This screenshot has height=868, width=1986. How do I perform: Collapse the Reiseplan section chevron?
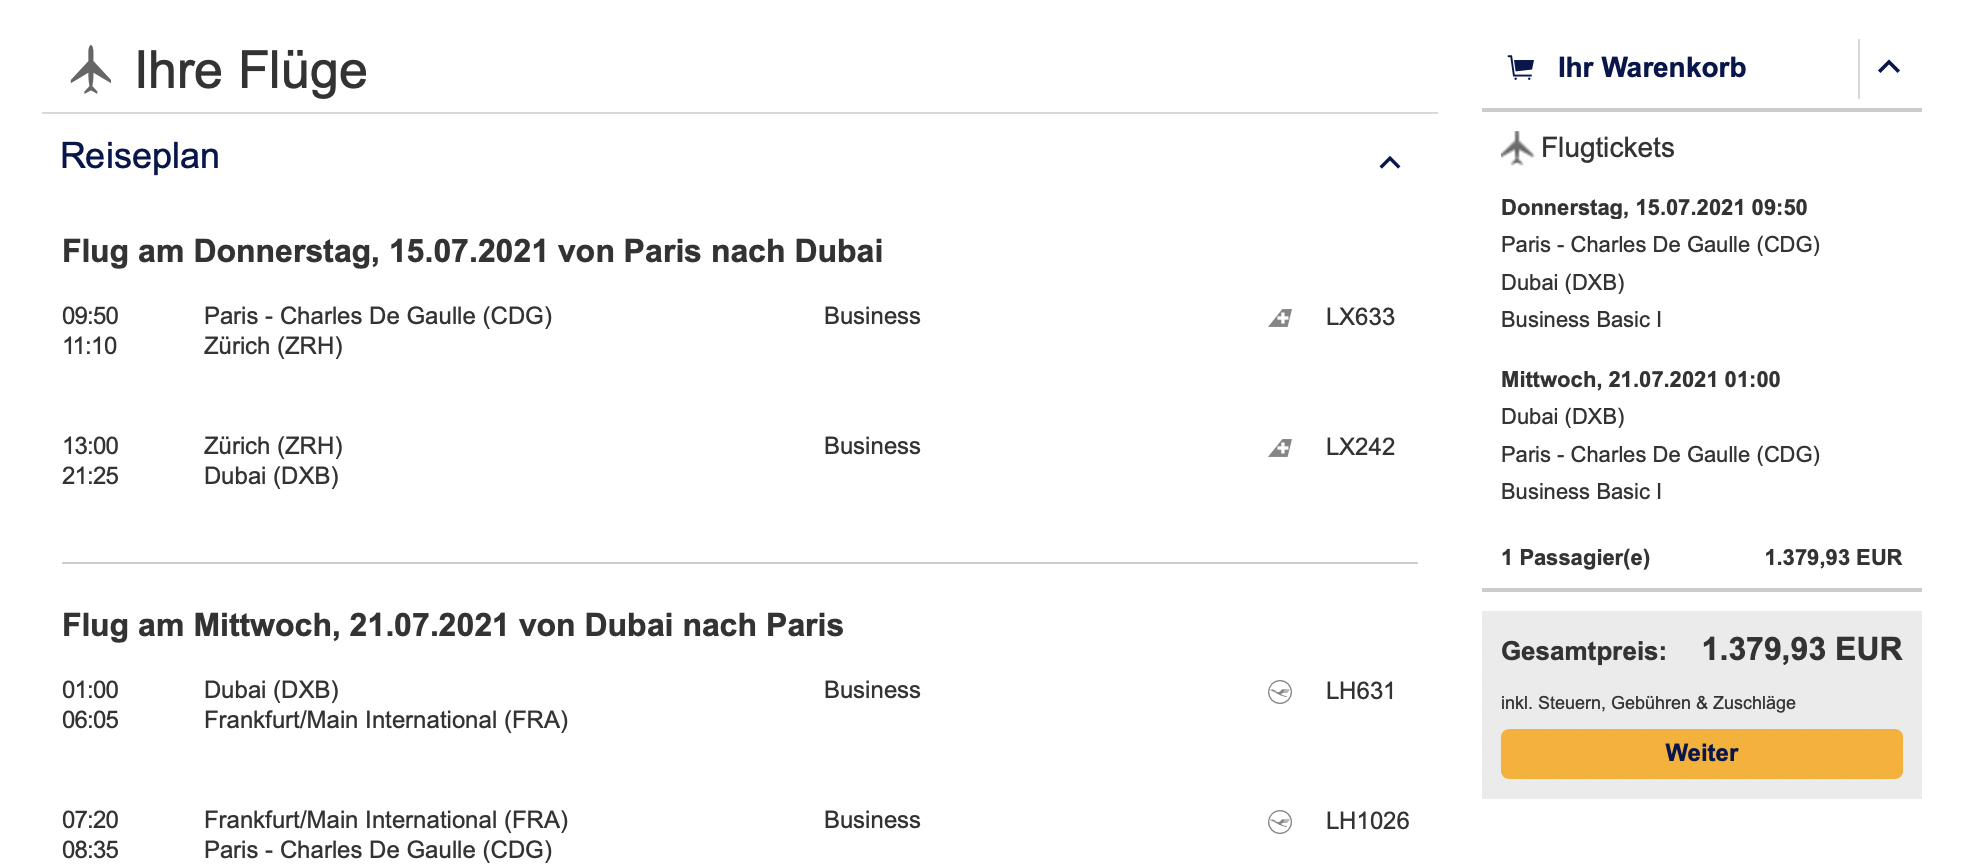click(x=1390, y=162)
